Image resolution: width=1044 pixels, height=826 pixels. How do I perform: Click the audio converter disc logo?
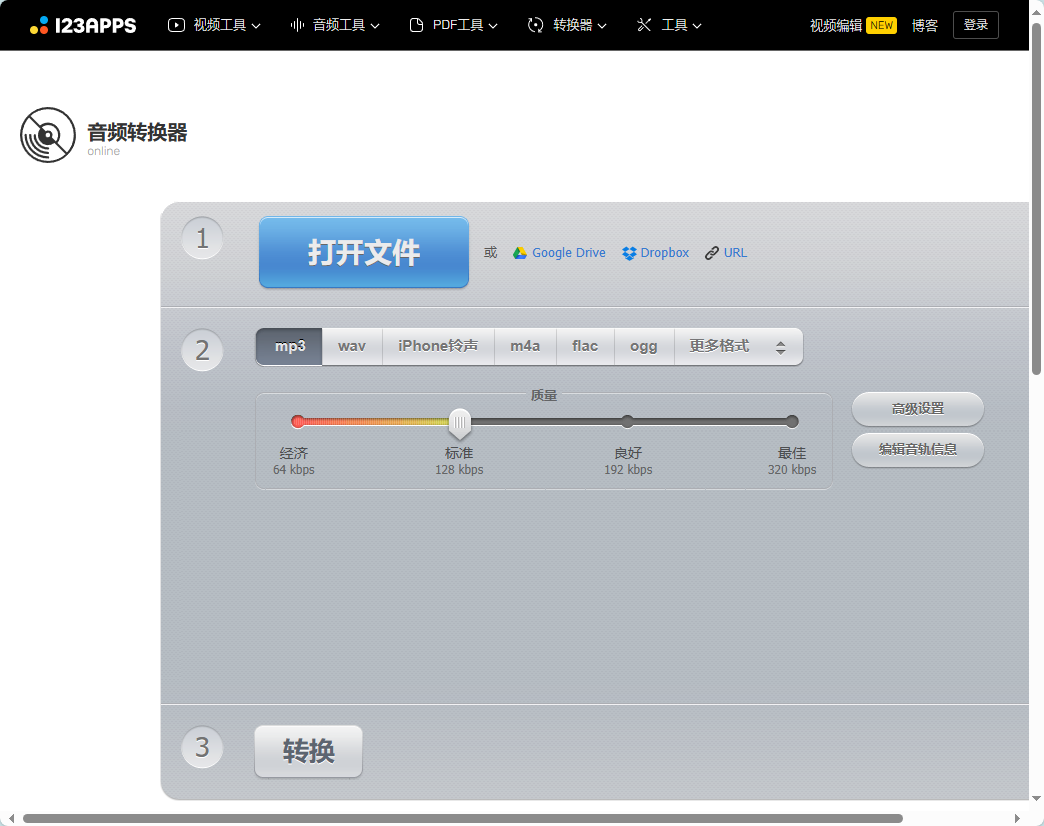click(48, 135)
